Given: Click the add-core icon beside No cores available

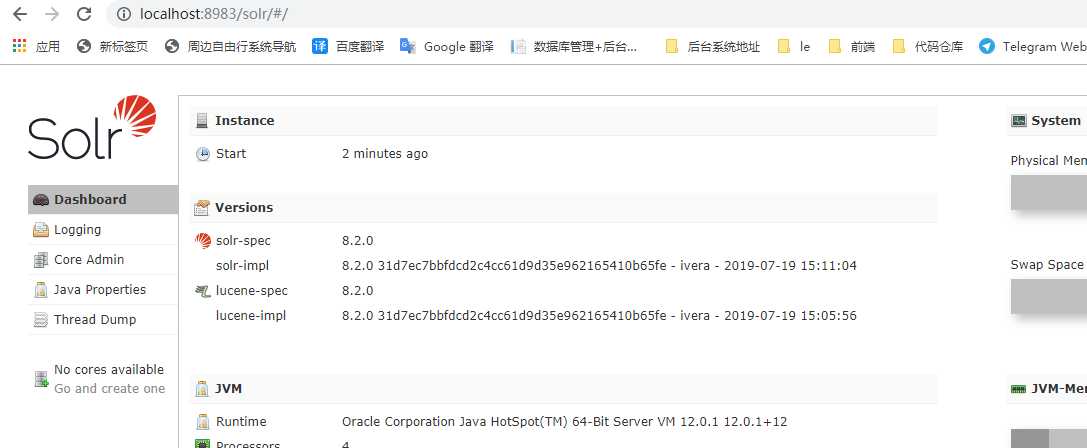Looking at the screenshot, I should pos(42,379).
